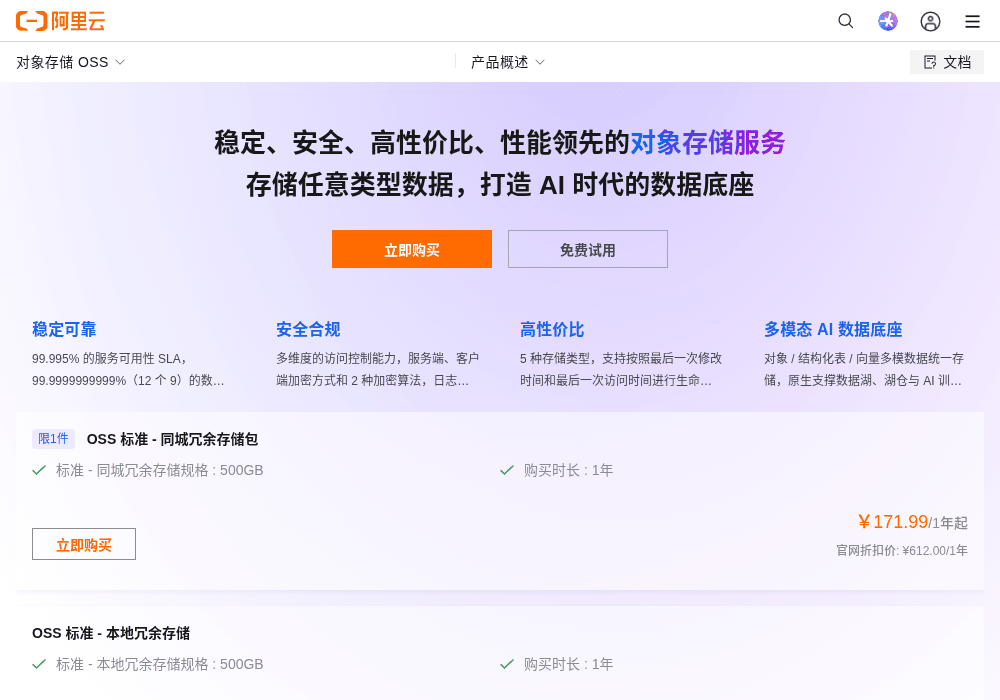Expand the 对象存储 OSS dropdown
1000x700 pixels.
pos(71,62)
